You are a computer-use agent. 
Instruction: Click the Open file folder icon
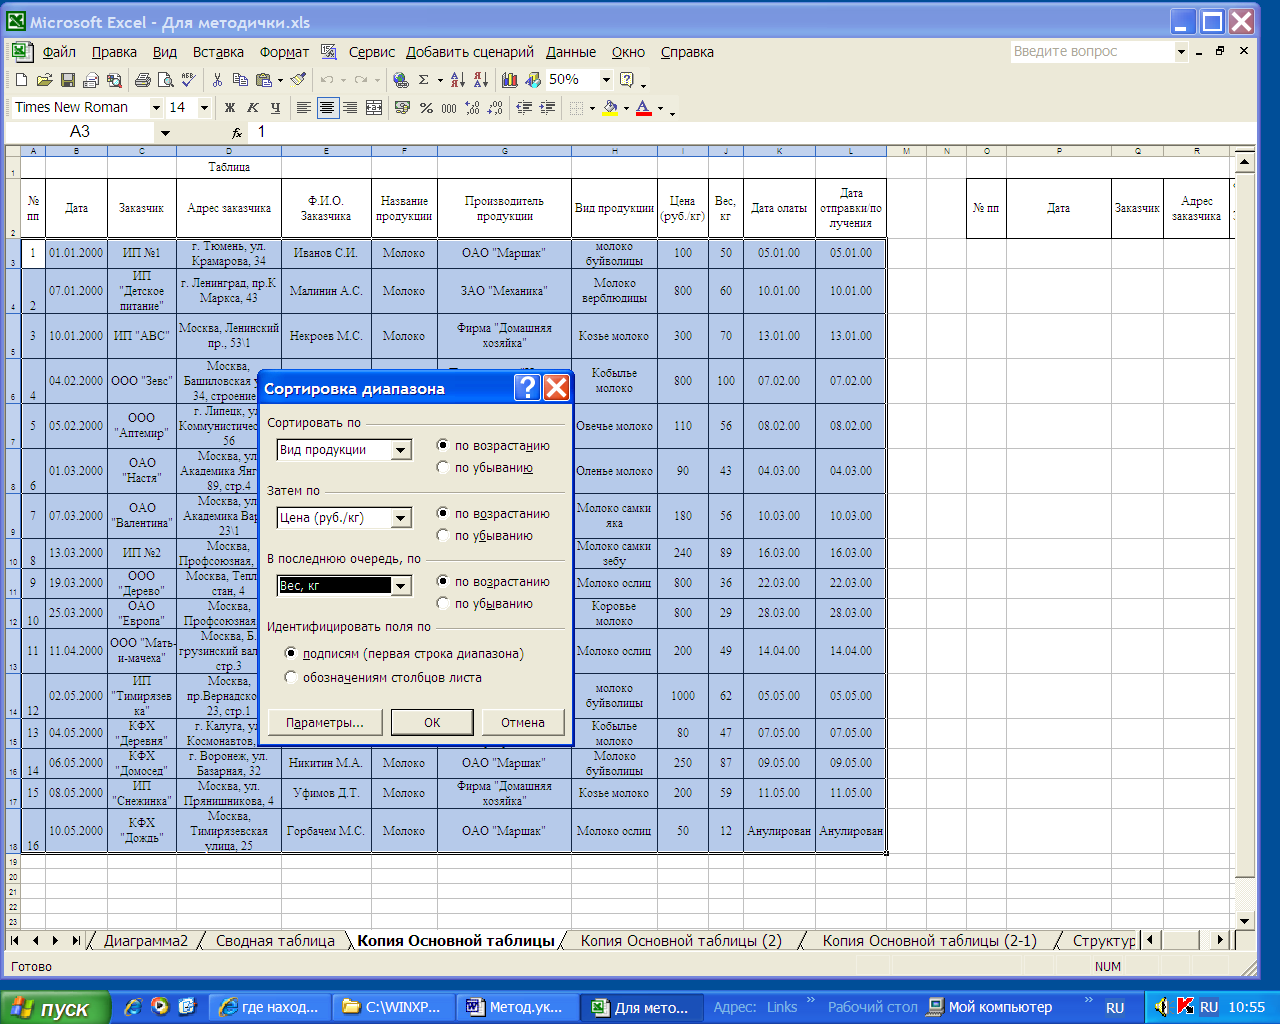(x=44, y=80)
